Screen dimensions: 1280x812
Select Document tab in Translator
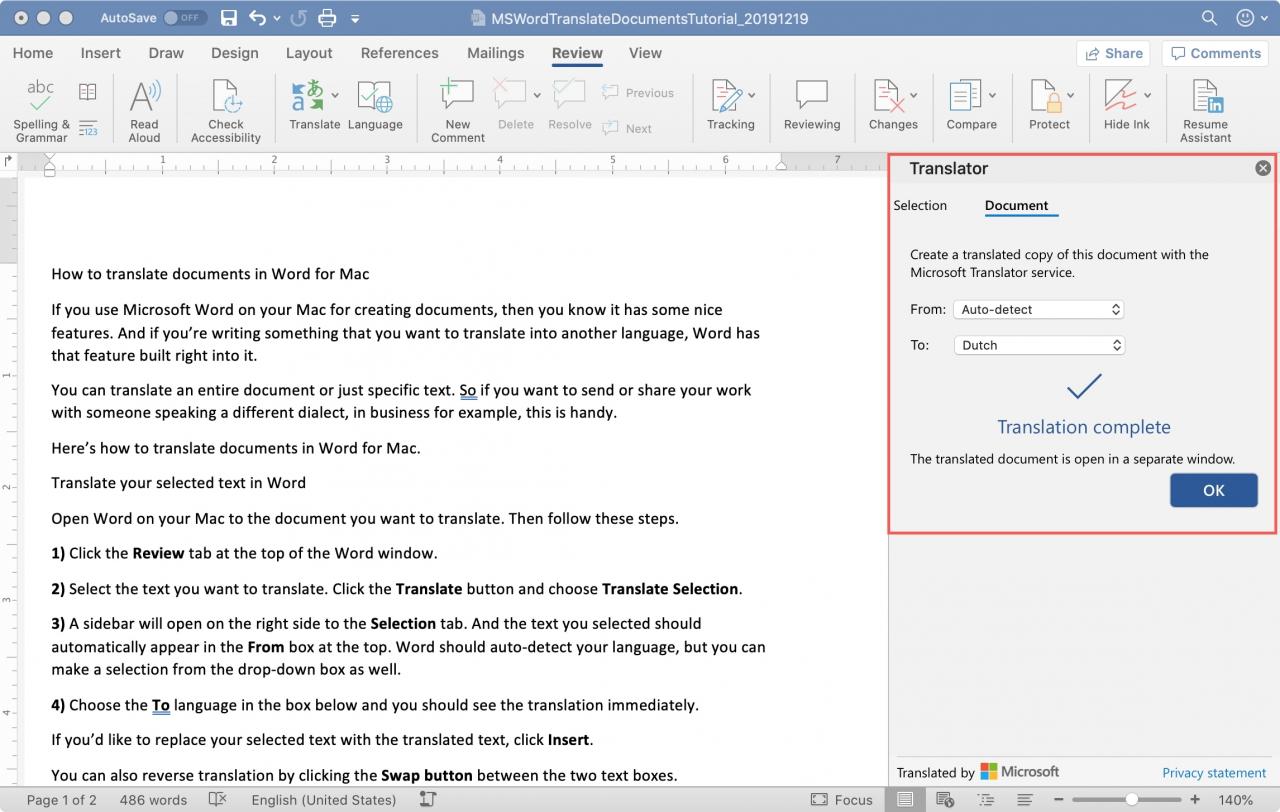click(x=1017, y=205)
